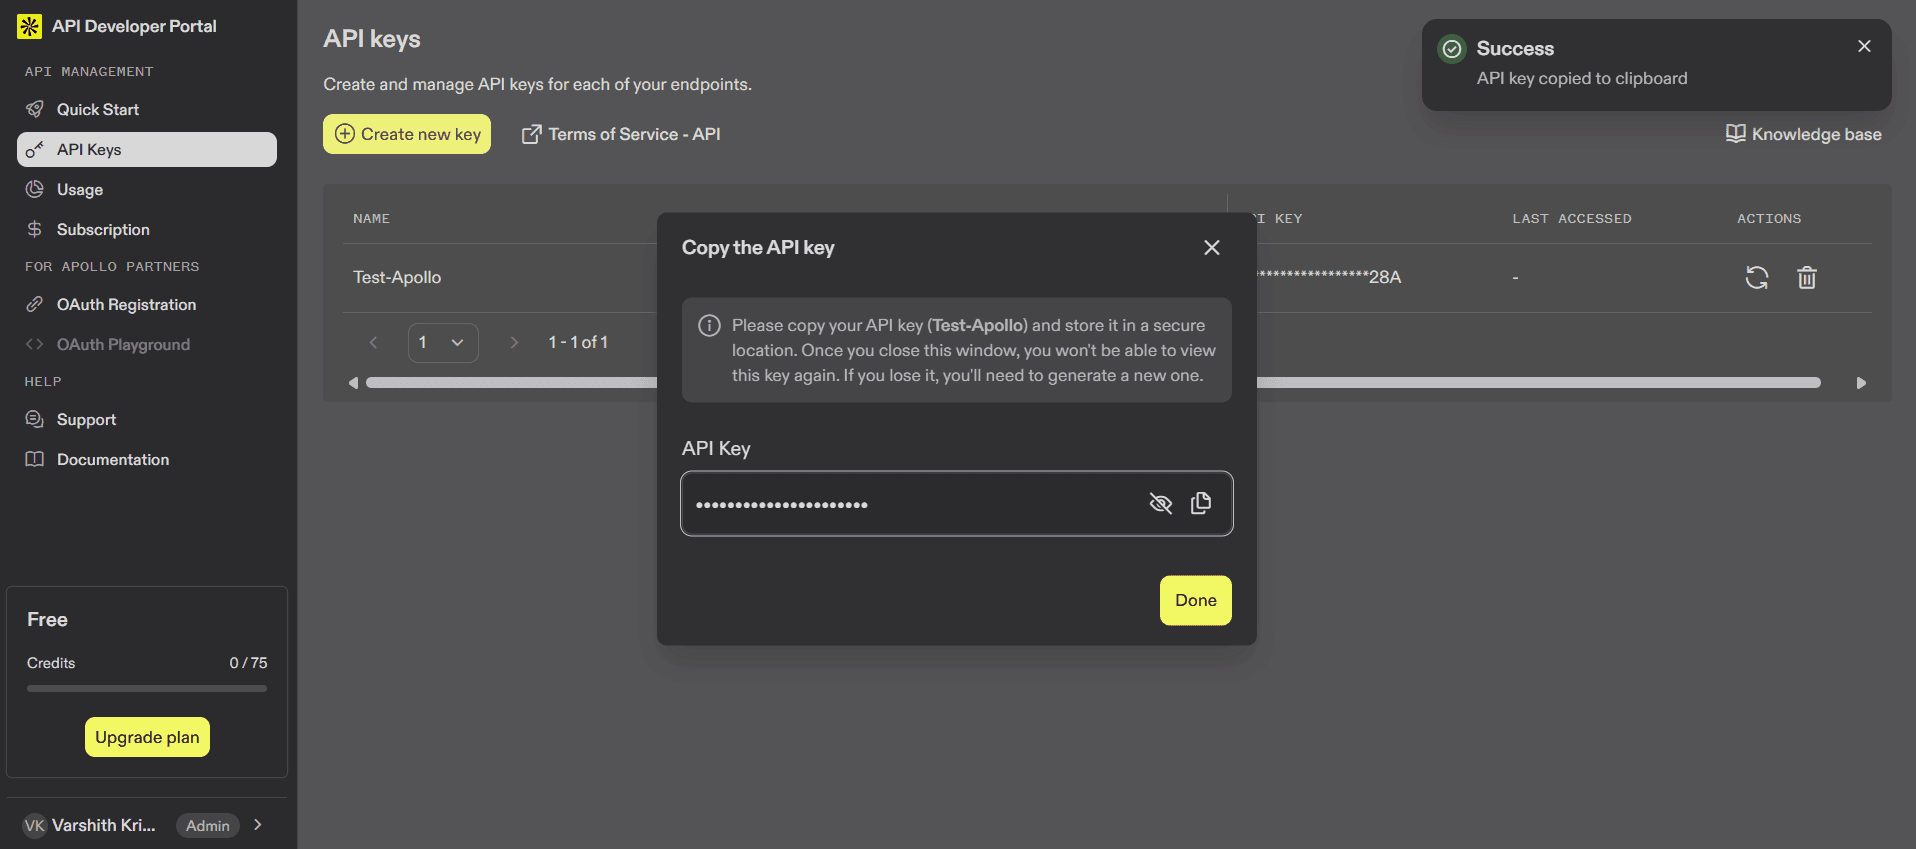Image resolution: width=1916 pixels, height=849 pixels.
Task: Go to the next page arrow
Action: tap(514, 343)
